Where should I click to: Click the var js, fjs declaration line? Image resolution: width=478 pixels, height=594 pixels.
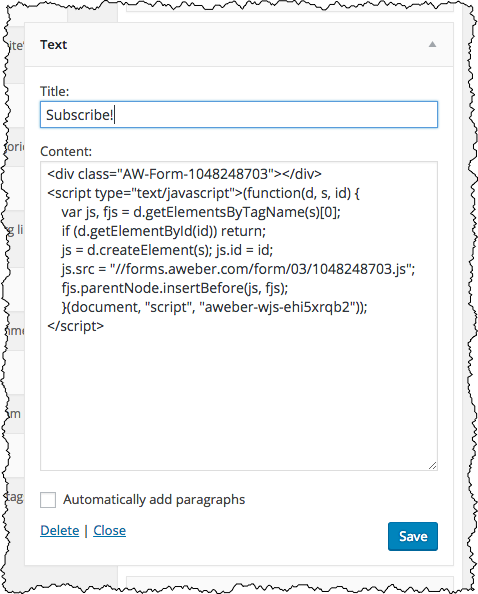click(201, 212)
